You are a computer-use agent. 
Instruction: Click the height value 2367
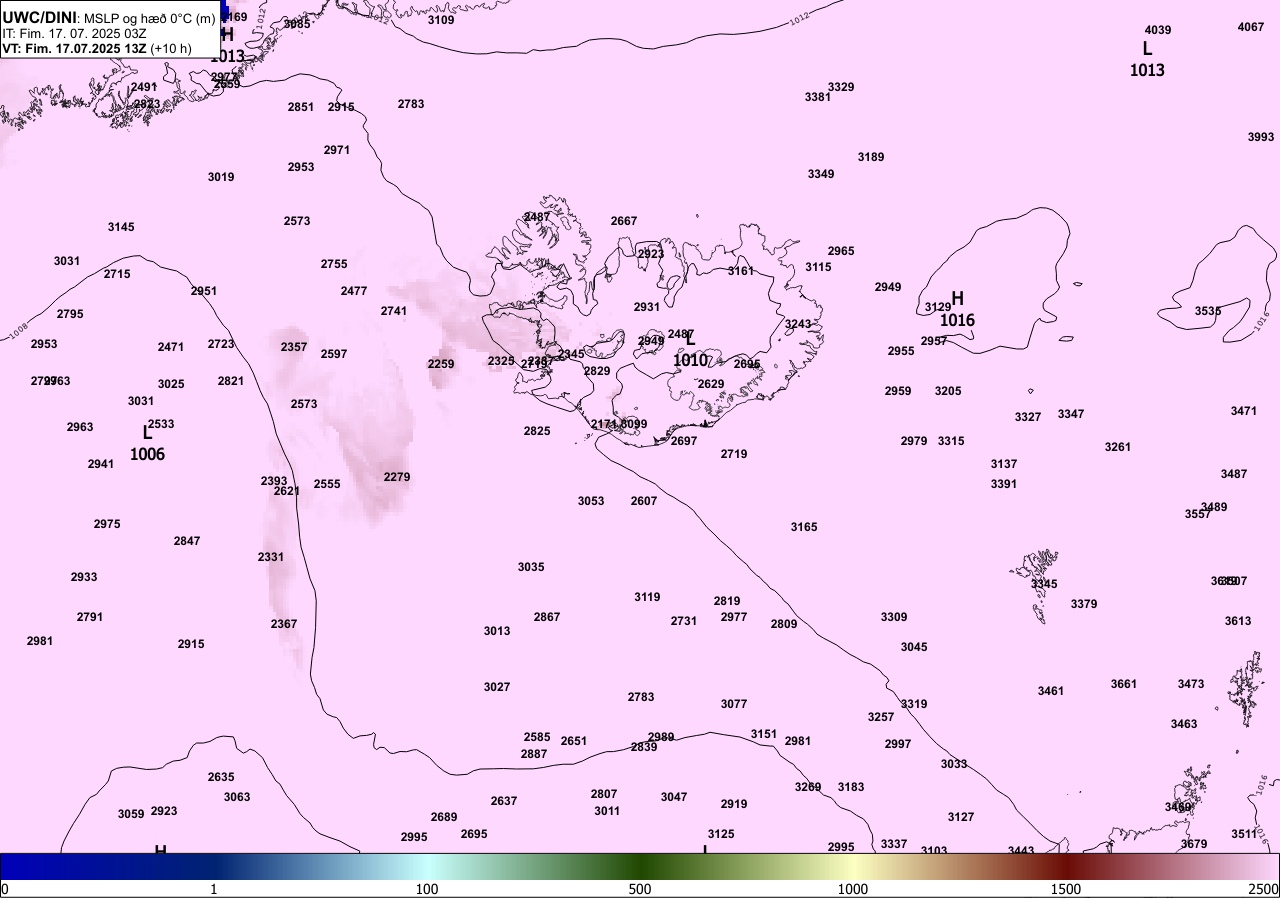coord(284,624)
